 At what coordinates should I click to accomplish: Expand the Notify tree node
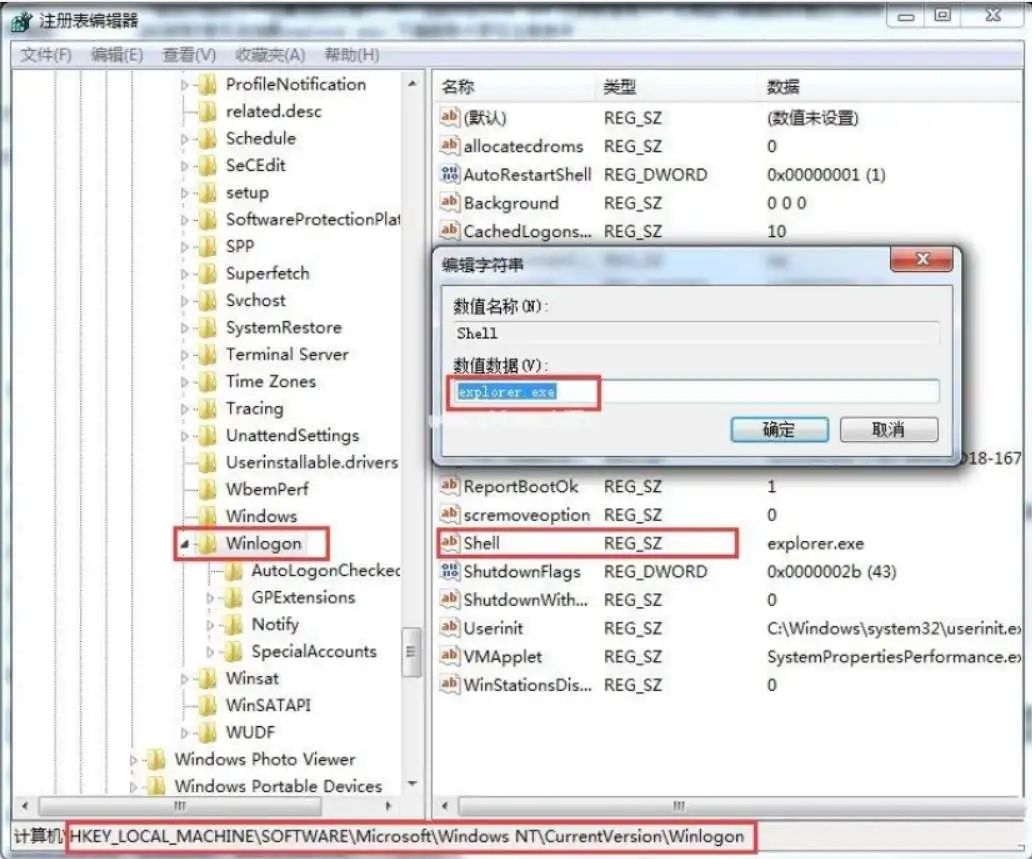click(x=211, y=625)
